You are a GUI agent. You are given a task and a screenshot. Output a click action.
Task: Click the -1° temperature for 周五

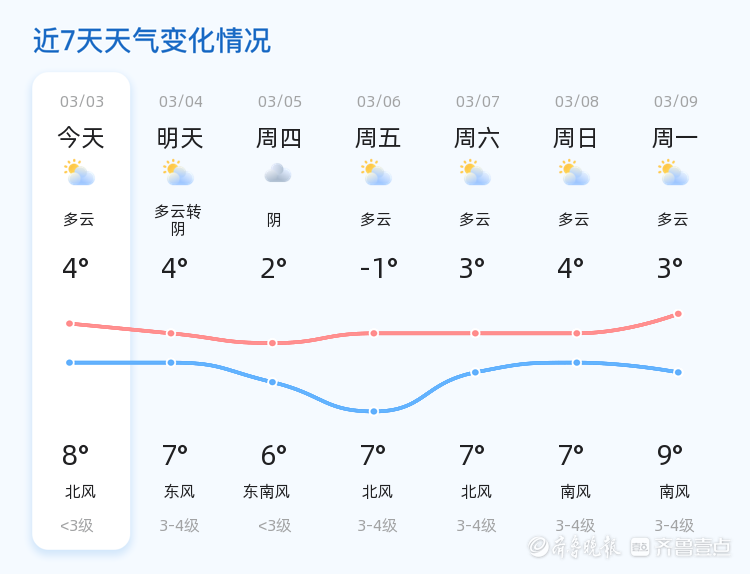pyautogui.click(x=378, y=268)
